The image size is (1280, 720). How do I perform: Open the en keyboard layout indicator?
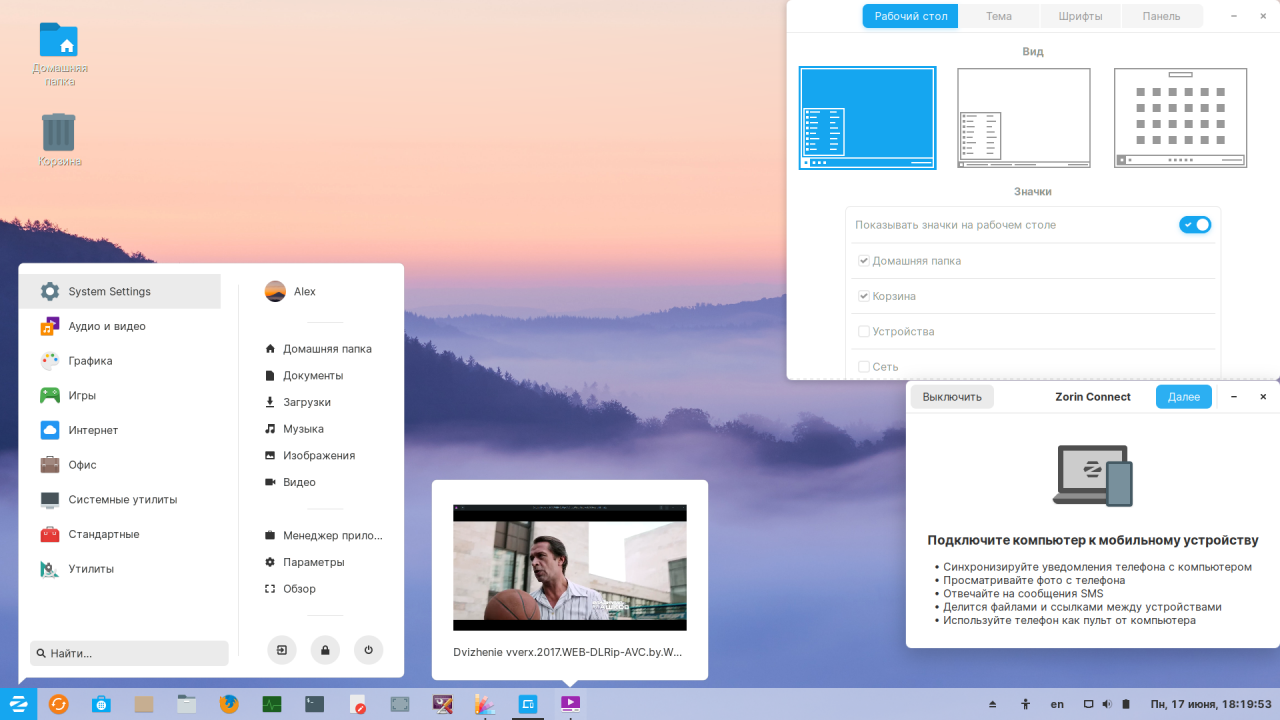(x=1057, y=704)
